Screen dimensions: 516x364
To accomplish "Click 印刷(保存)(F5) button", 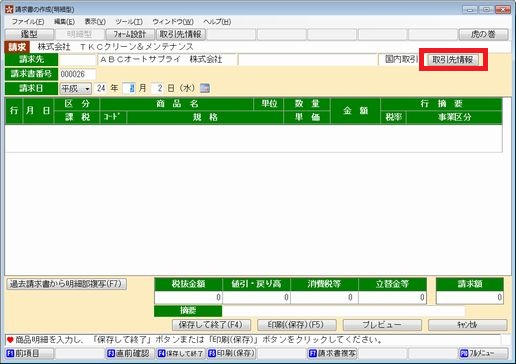I will 296,325.
